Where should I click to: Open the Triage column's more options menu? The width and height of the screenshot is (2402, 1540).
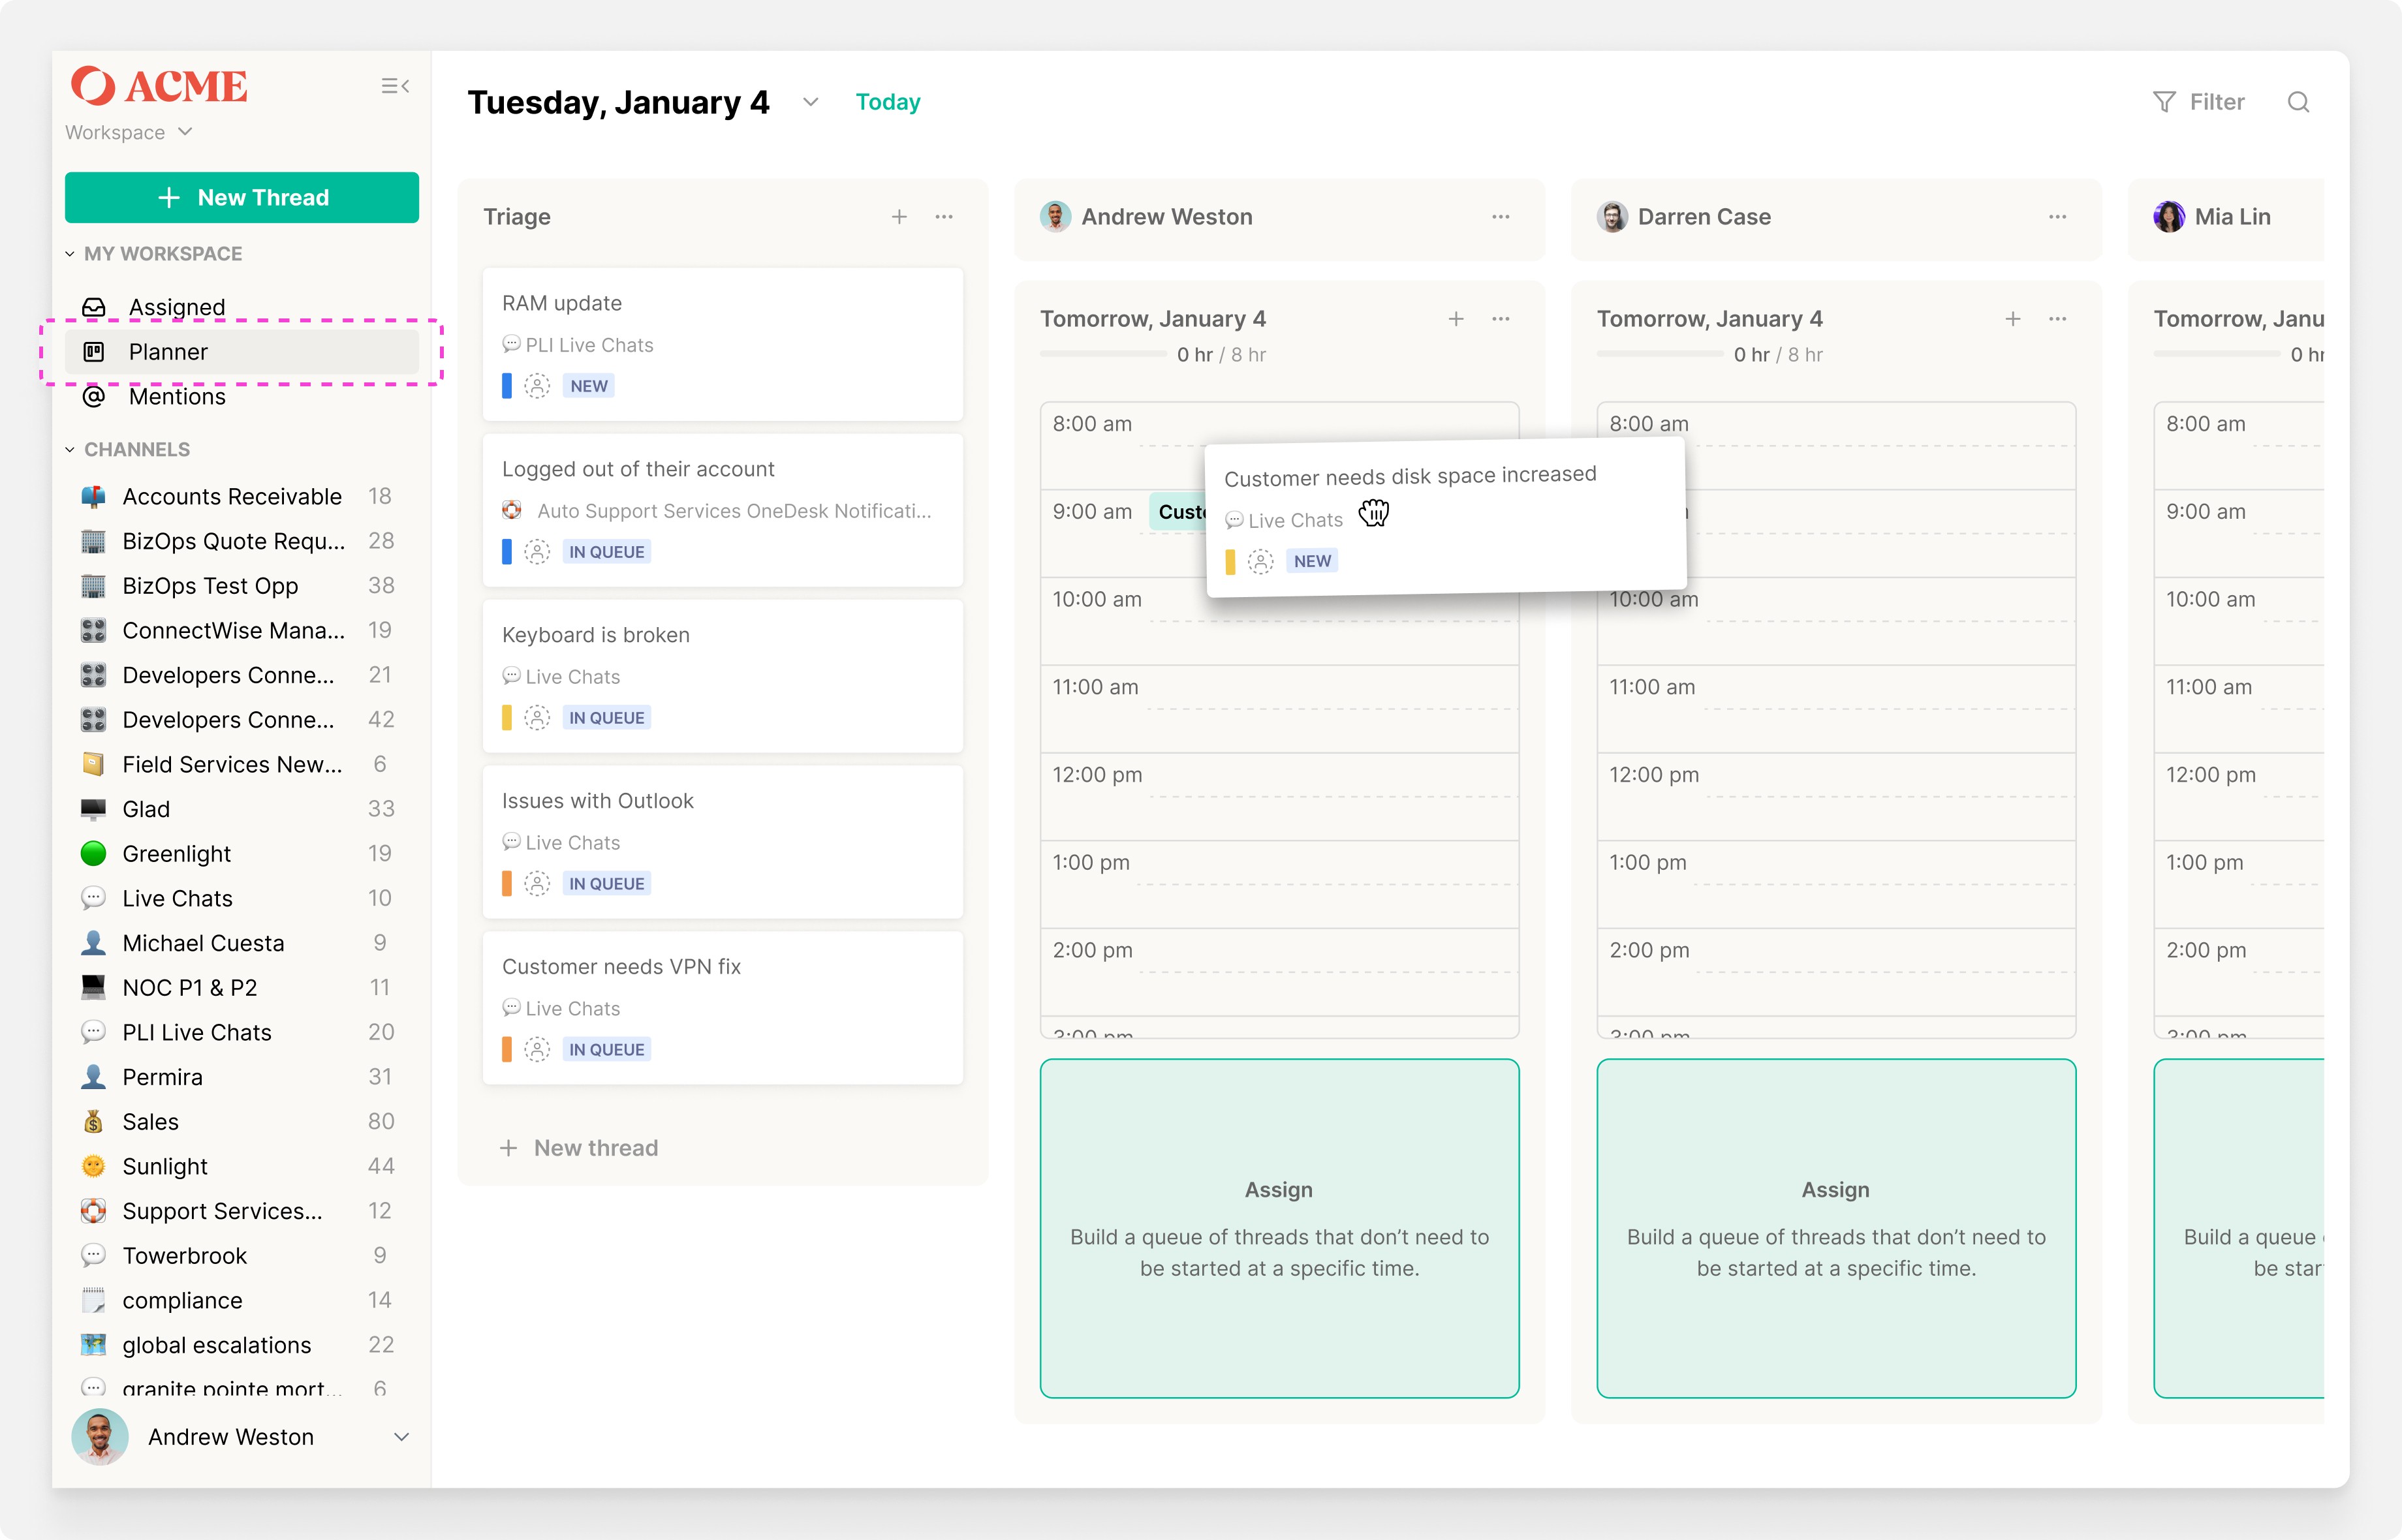pos(944,217)
